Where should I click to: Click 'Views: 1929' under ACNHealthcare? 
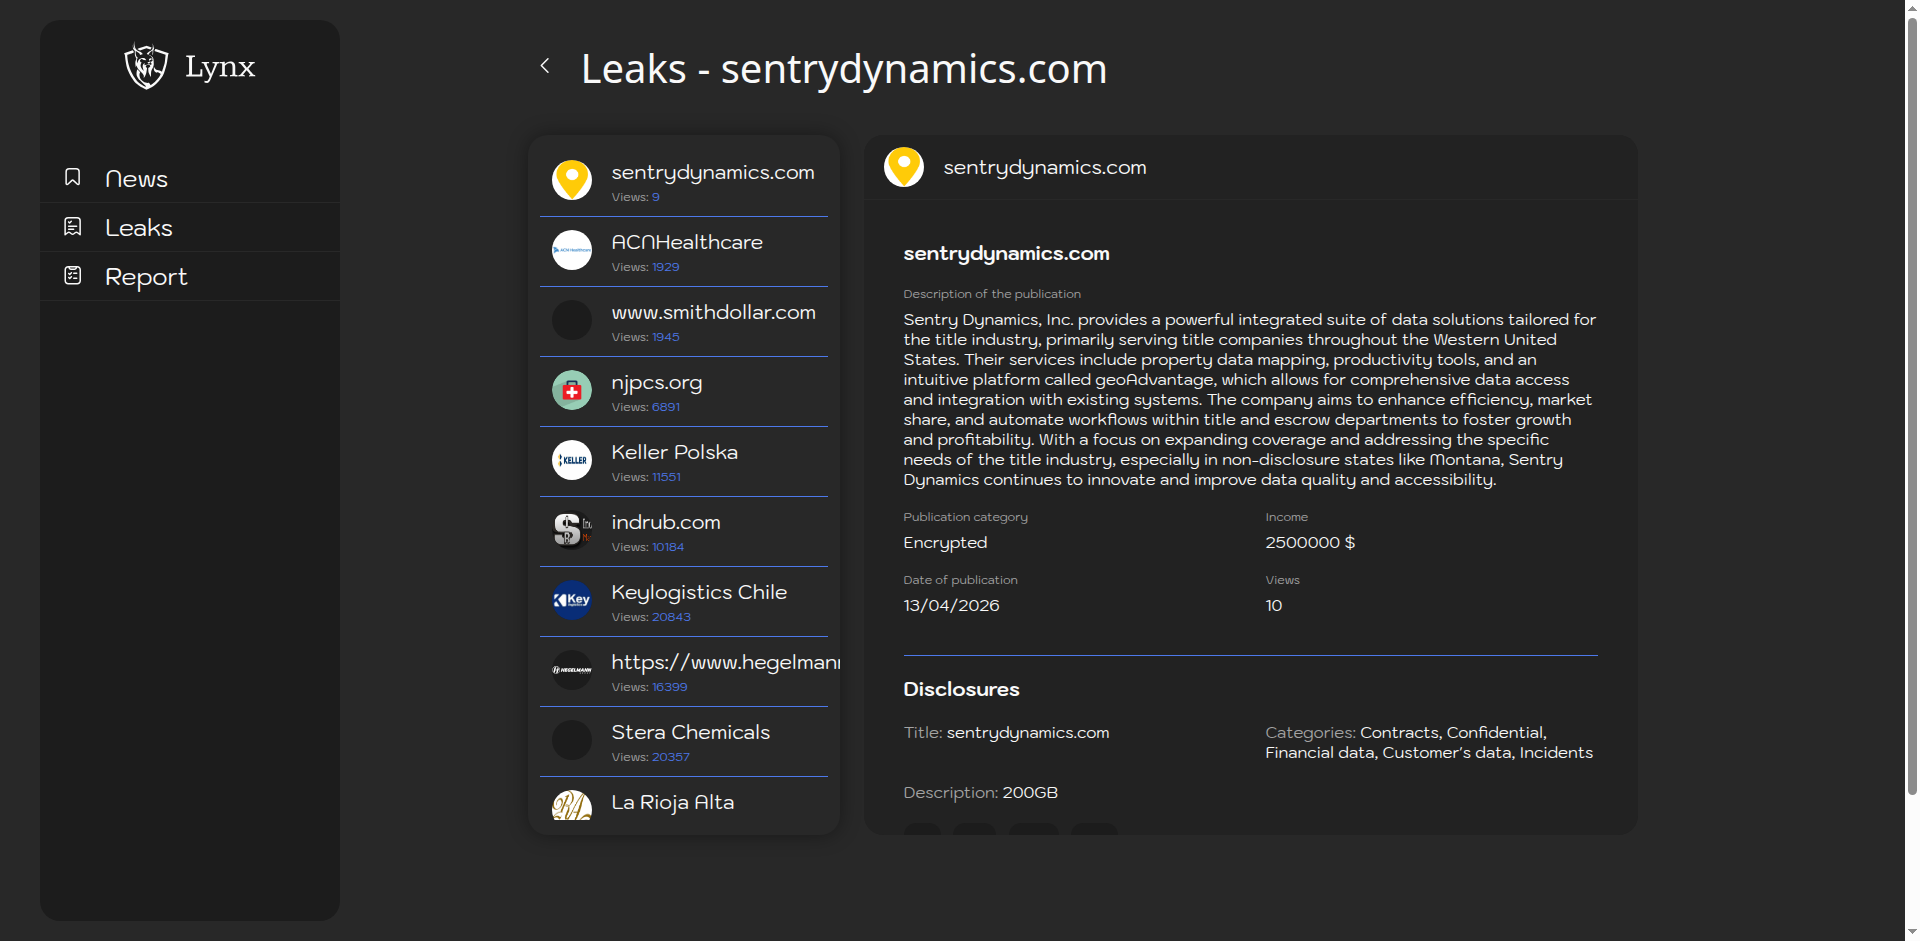[645, 267]
